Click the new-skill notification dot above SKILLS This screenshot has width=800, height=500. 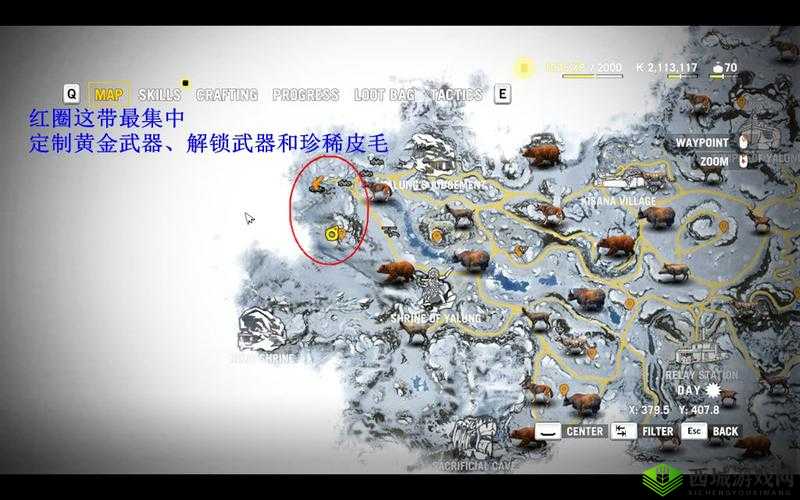tap(186, 83)
